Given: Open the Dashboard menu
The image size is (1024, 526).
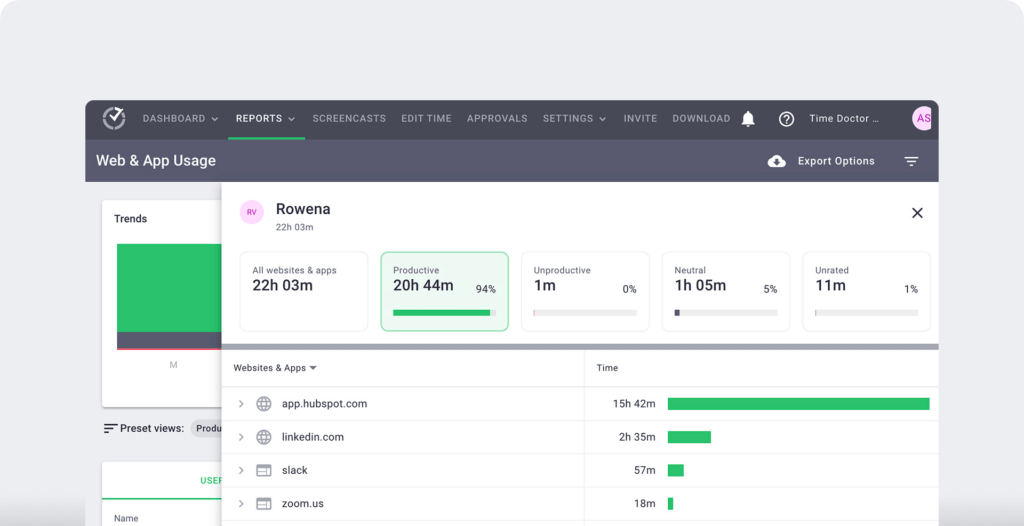Looking at the screenshot, I should (180, 118).
